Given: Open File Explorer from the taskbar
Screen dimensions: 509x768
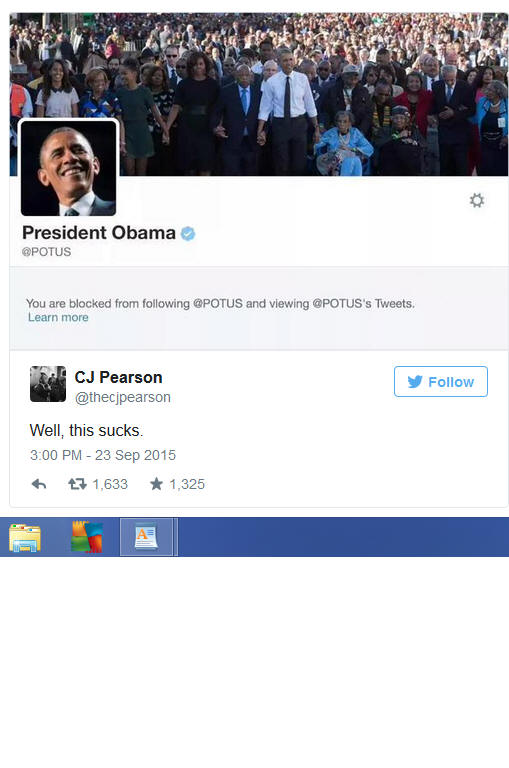Looking at the screenshot, I should (x=24, y=537).
